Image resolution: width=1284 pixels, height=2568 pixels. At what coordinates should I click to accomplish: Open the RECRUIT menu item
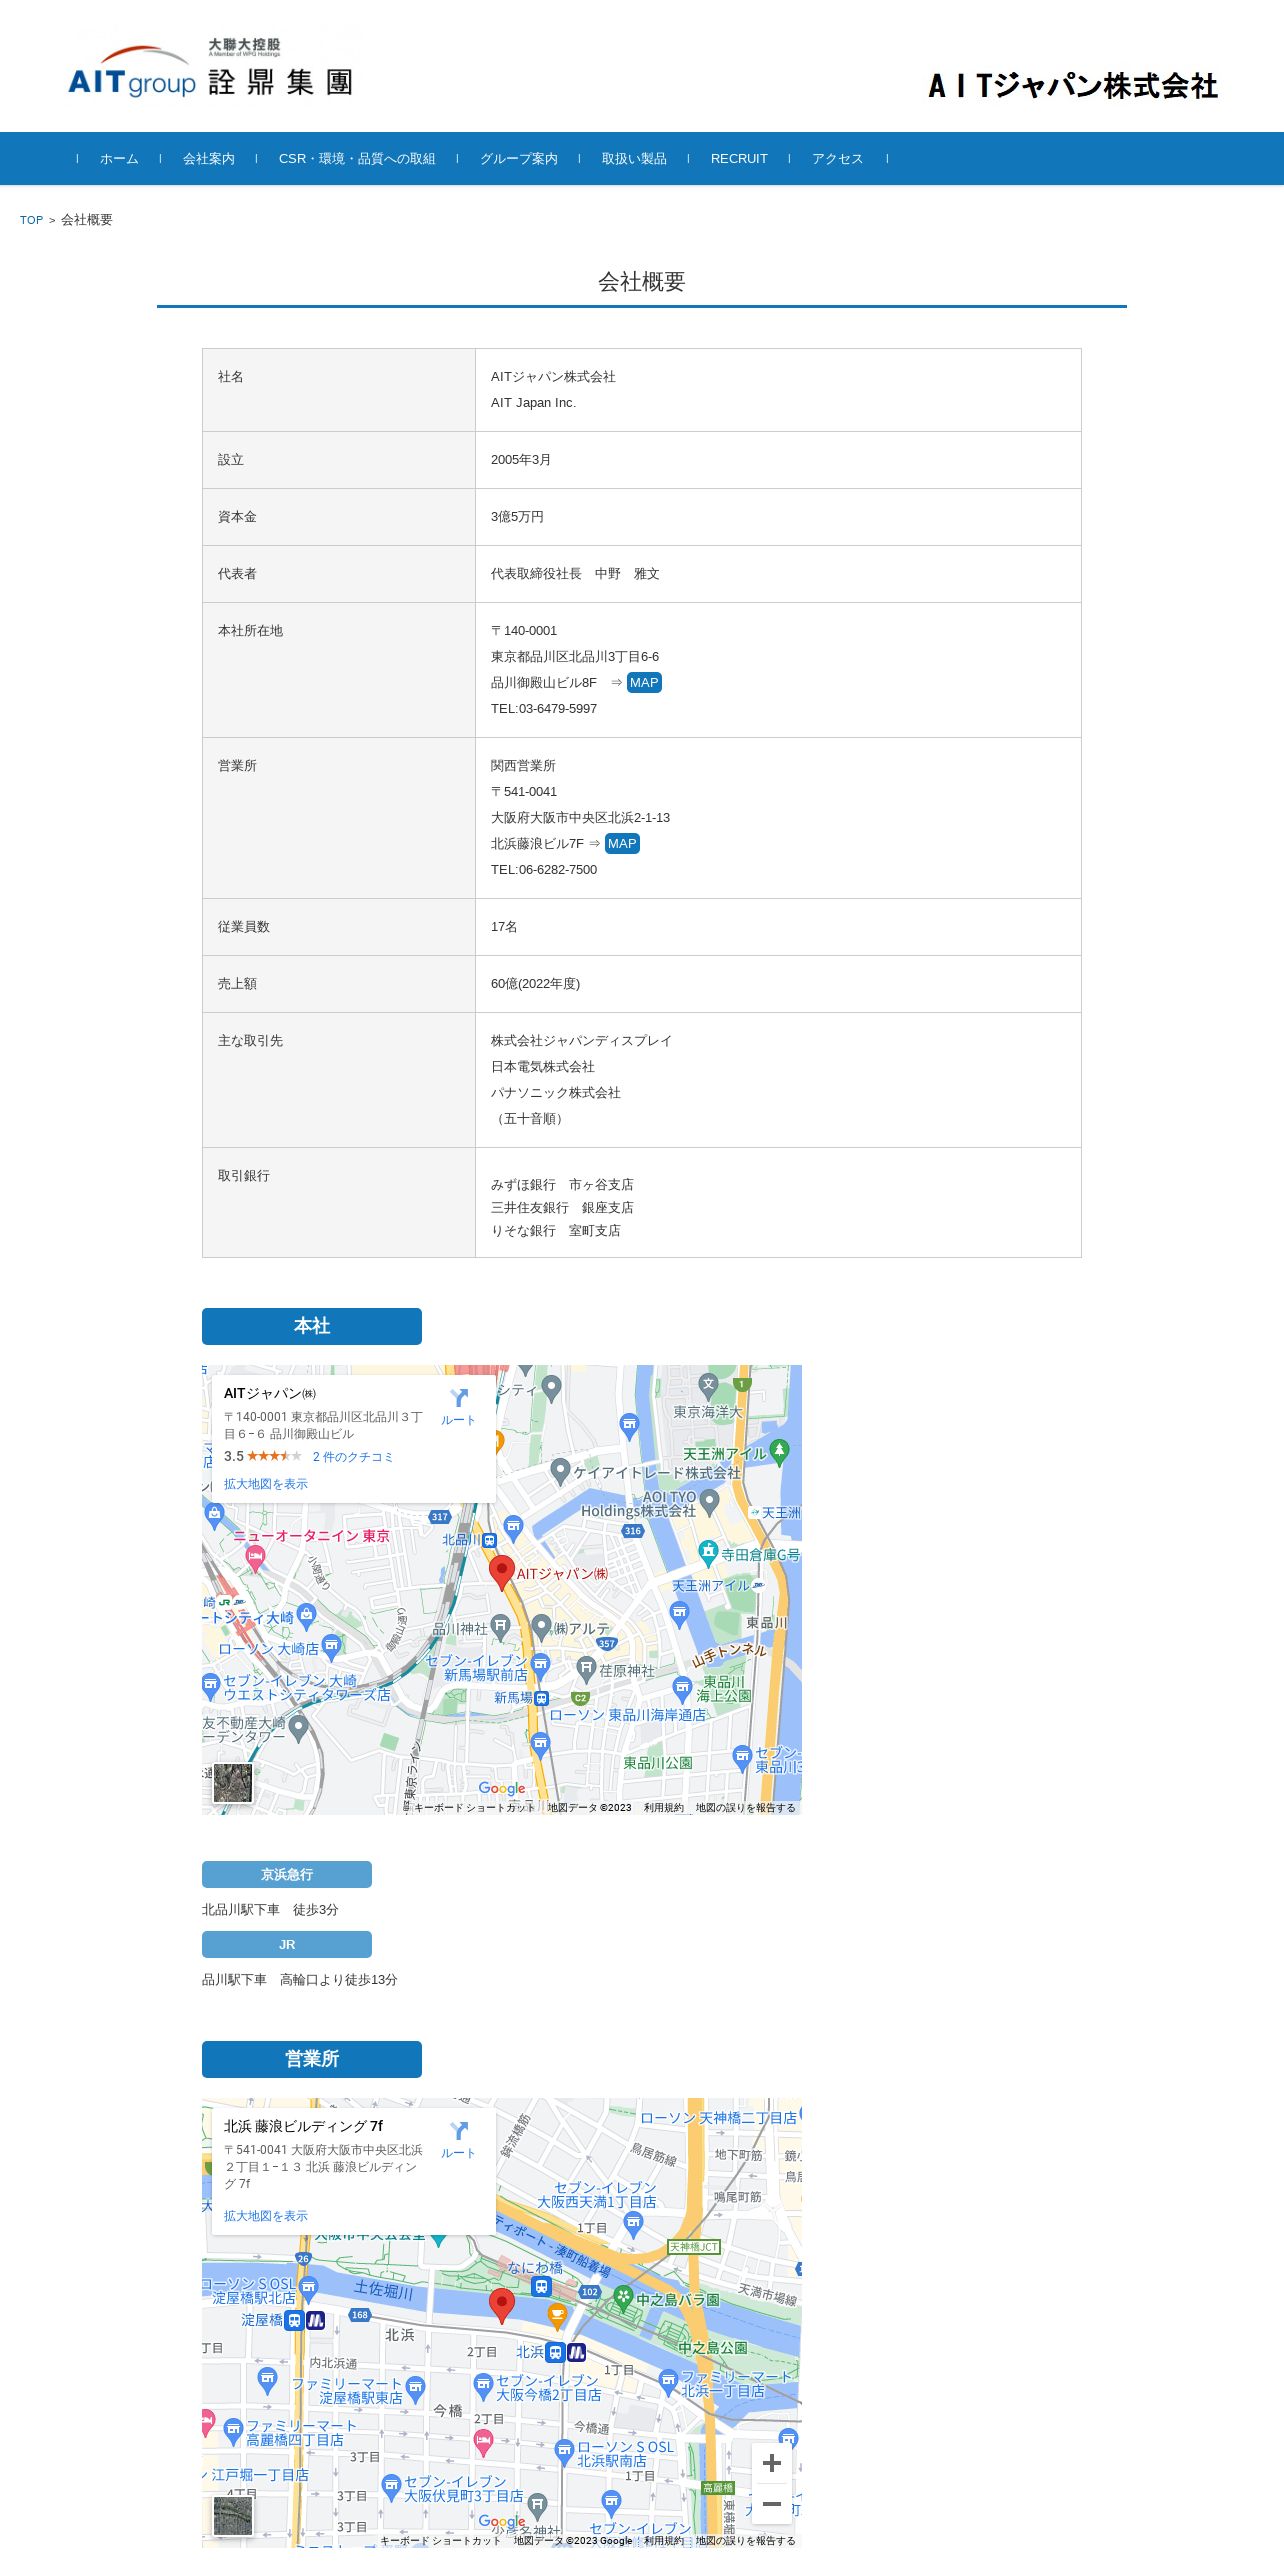point(739,159)
